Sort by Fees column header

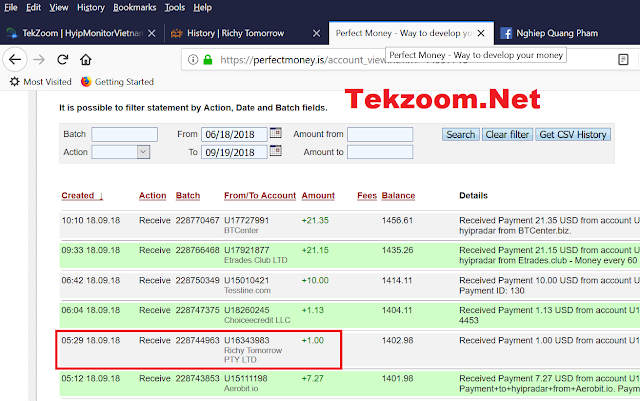[x=367, y=196]
